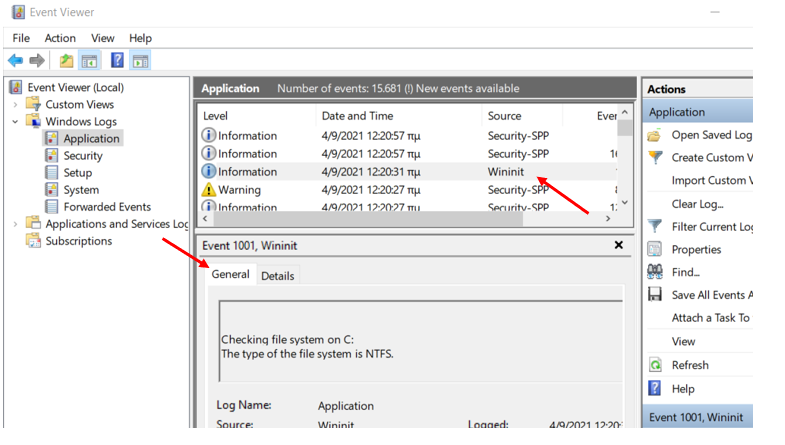This screenshot has height=445, width=785.
Task: Click the green Refresh icon
Action: (655, 365)
